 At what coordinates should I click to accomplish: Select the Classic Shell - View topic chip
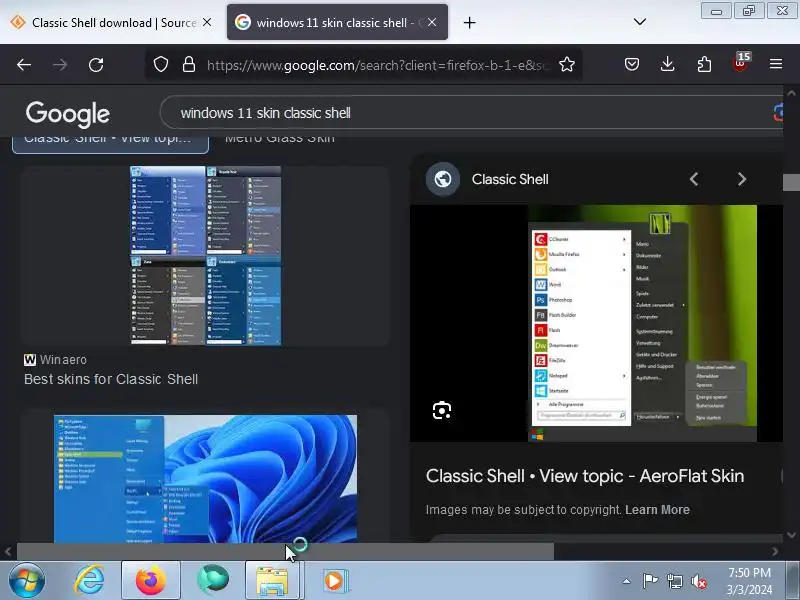pos(110,143)
